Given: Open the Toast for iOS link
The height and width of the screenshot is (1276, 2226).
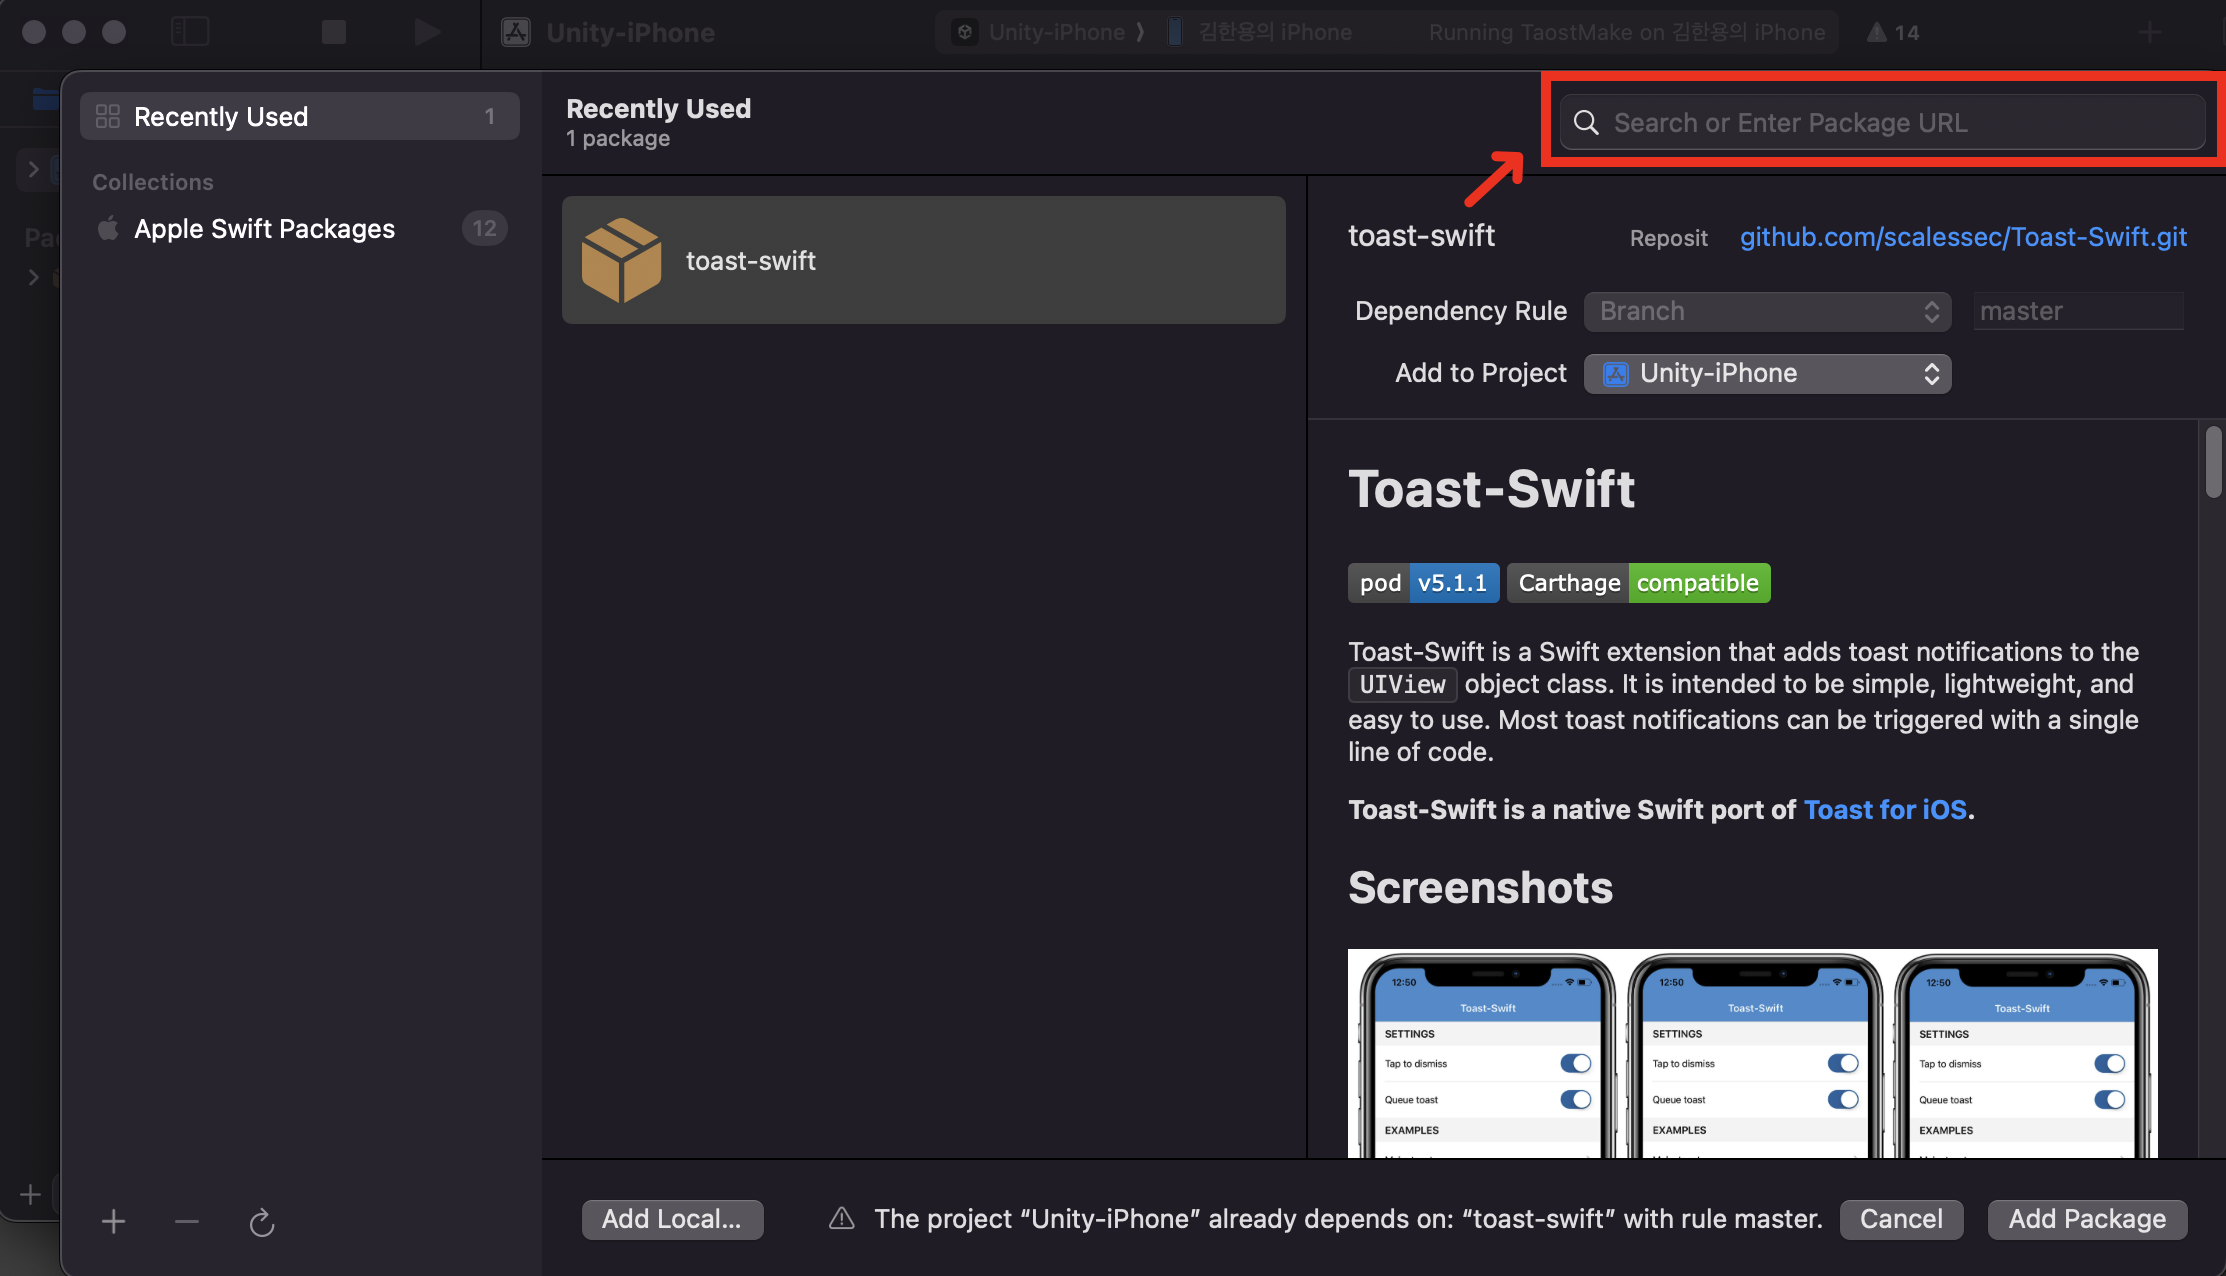Looking at the screenshot, I should 1884,809.
